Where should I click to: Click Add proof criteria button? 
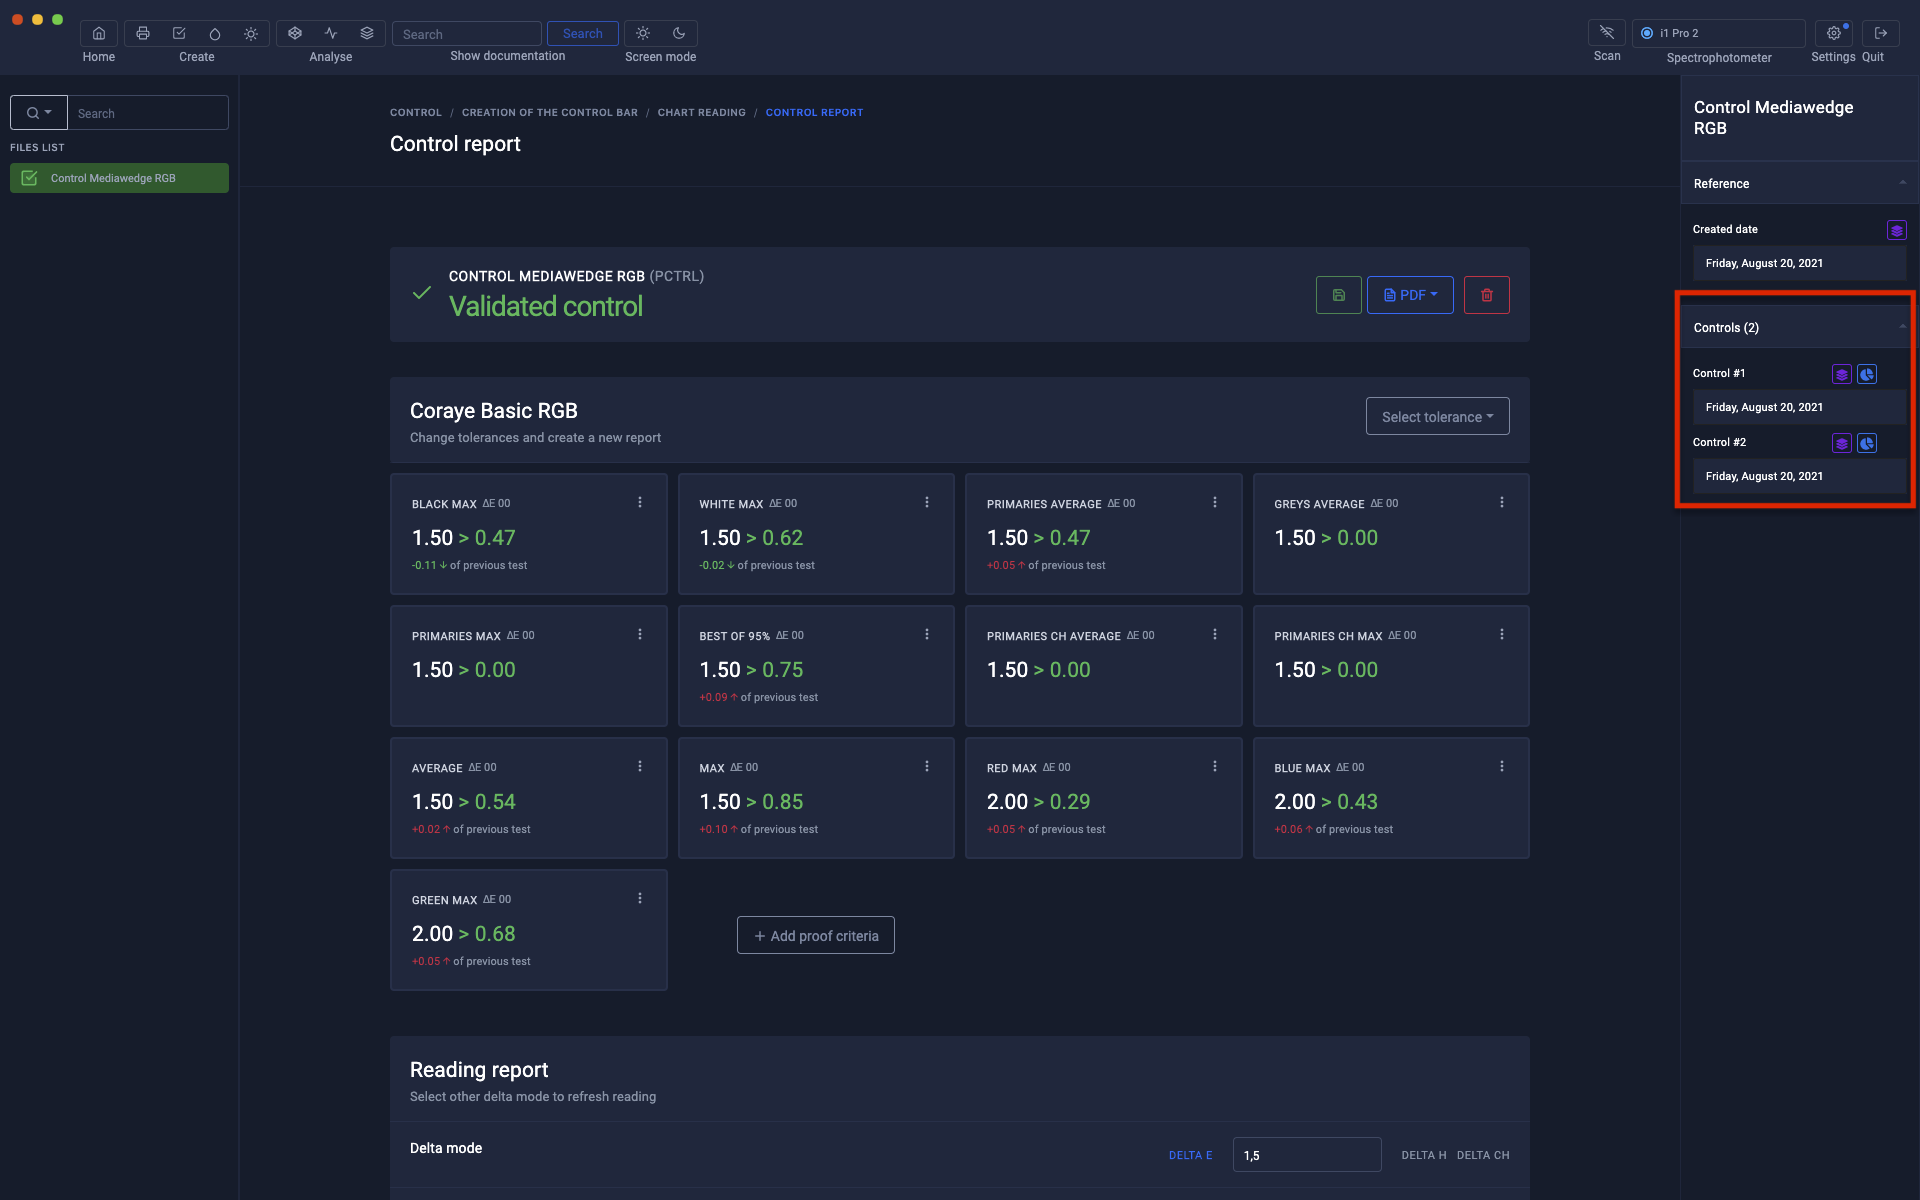click(x=816, y=935)
